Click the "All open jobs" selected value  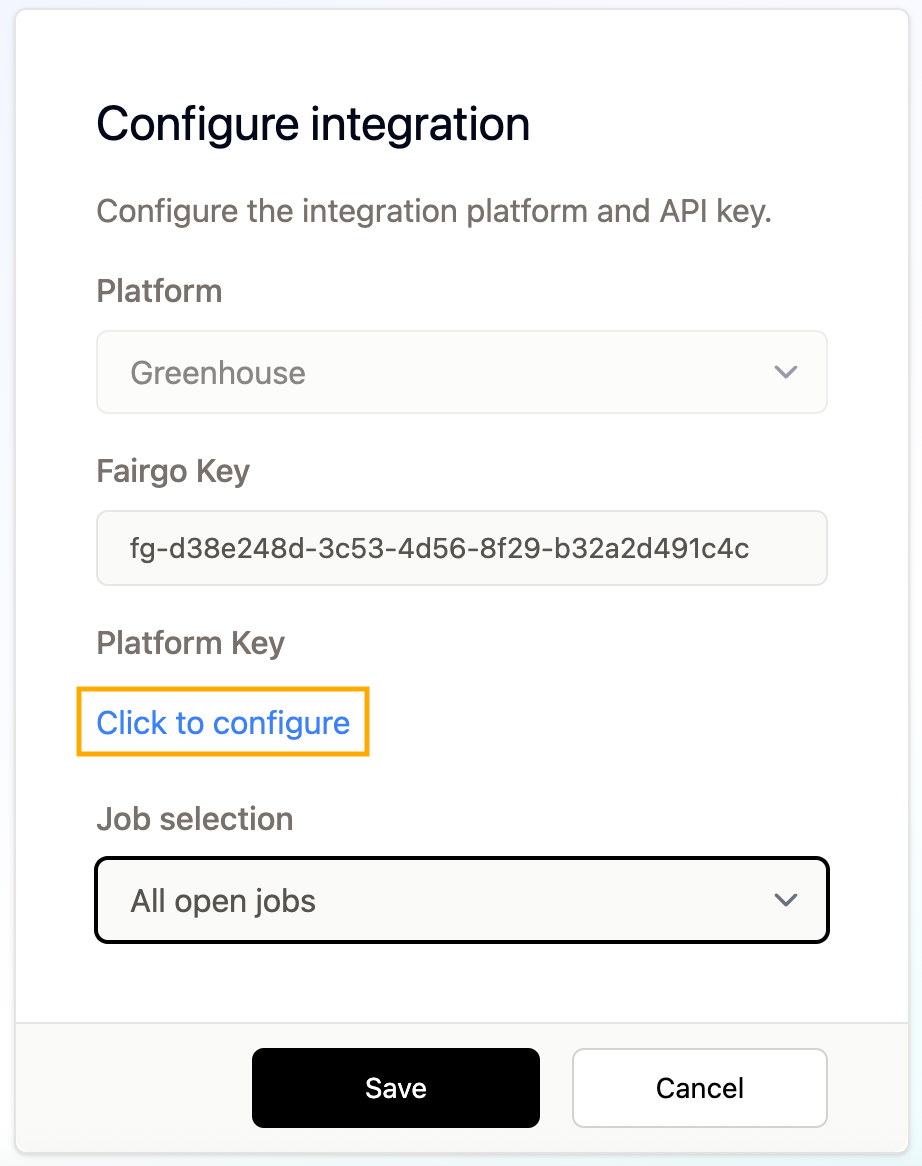point(223,901)
